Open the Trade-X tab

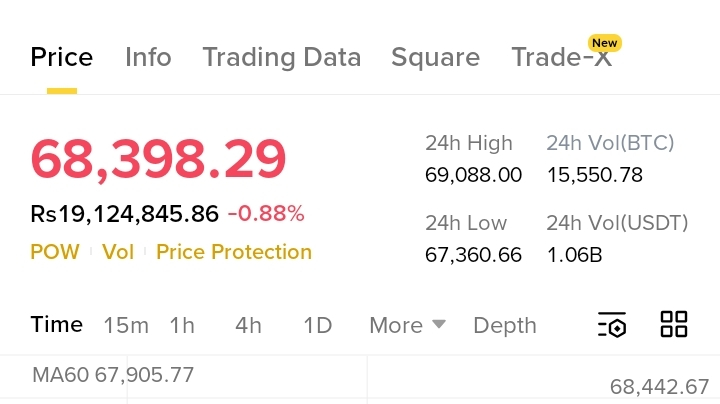coord(560,58)
